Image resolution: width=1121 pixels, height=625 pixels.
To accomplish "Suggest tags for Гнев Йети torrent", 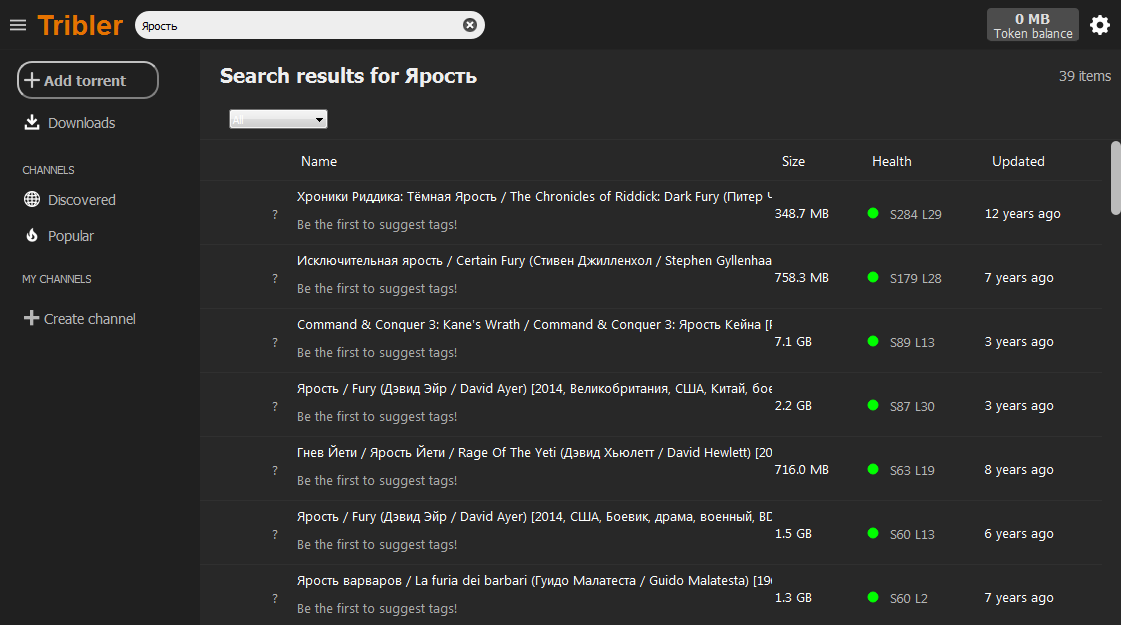I will (x=377, y=481).
